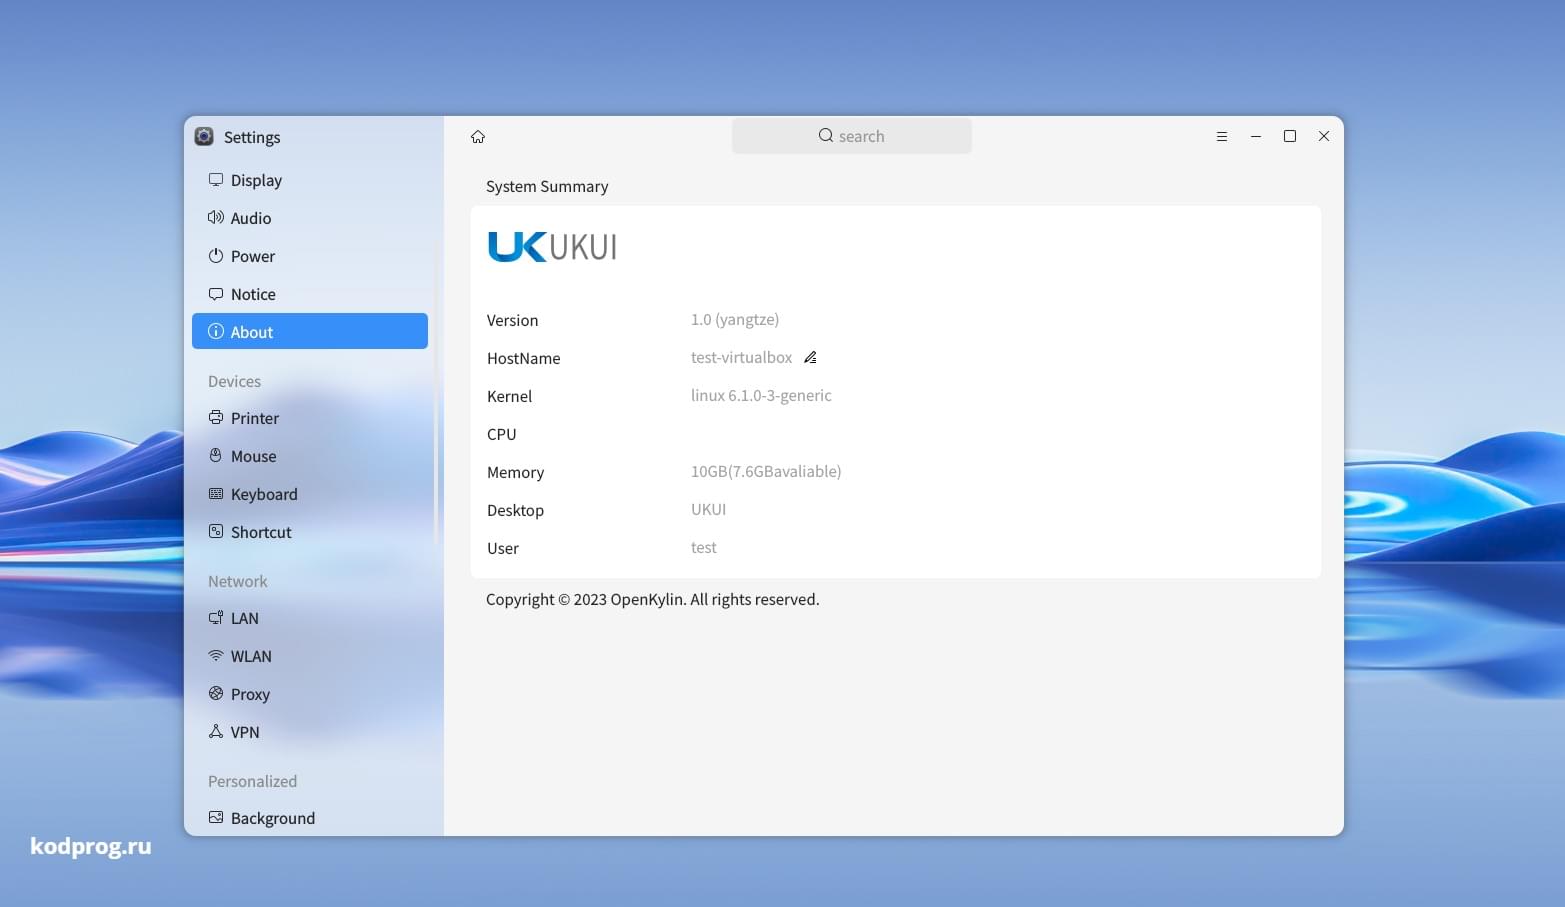This screenshot has height=907, width=1565.
Task: Open Audio settings
Action: coord(310,218)
